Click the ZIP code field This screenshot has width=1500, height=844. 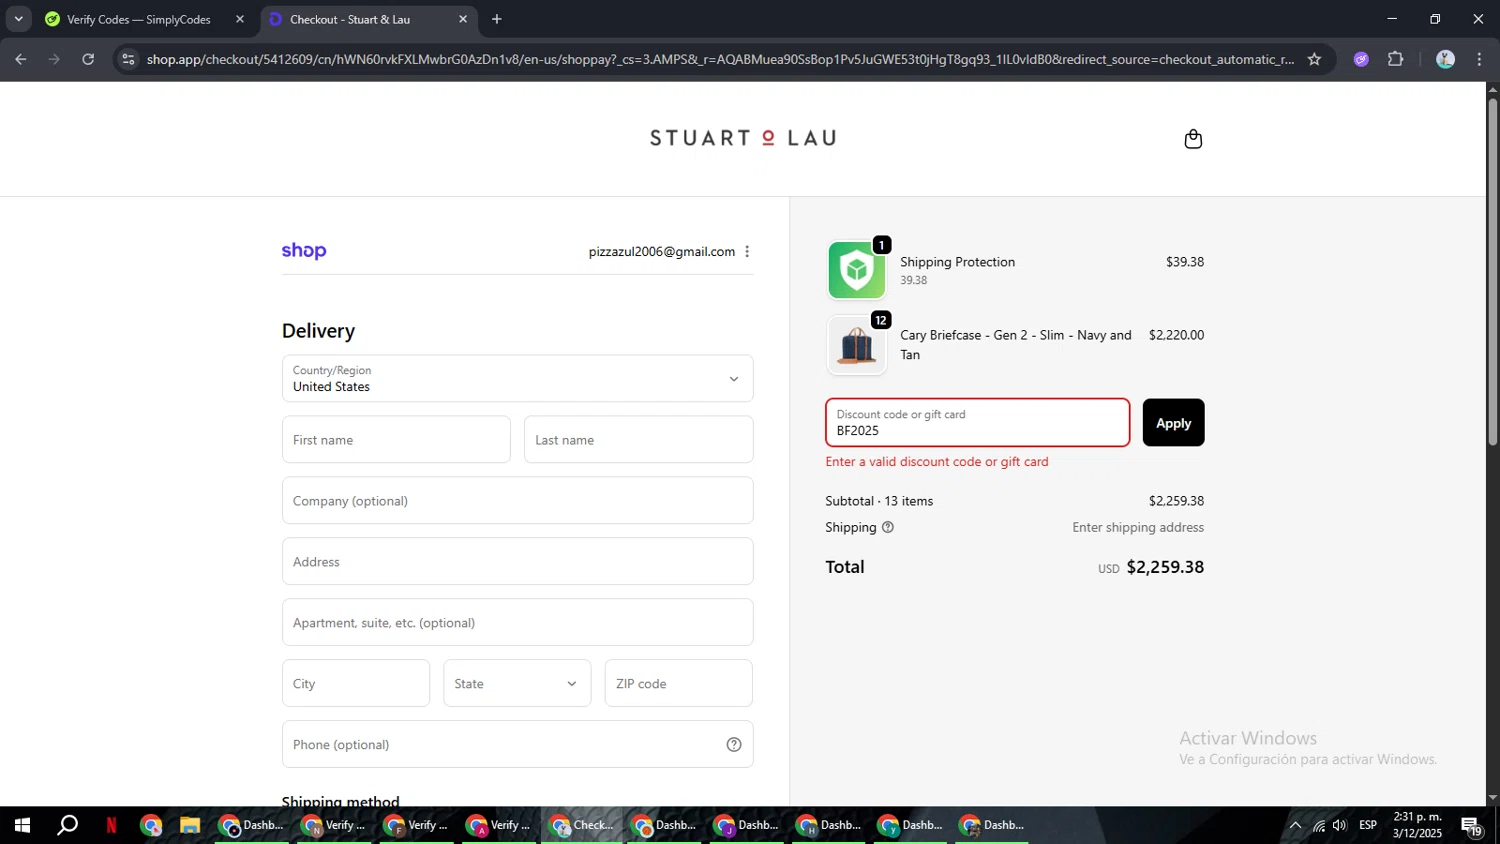tap(679, 683)
